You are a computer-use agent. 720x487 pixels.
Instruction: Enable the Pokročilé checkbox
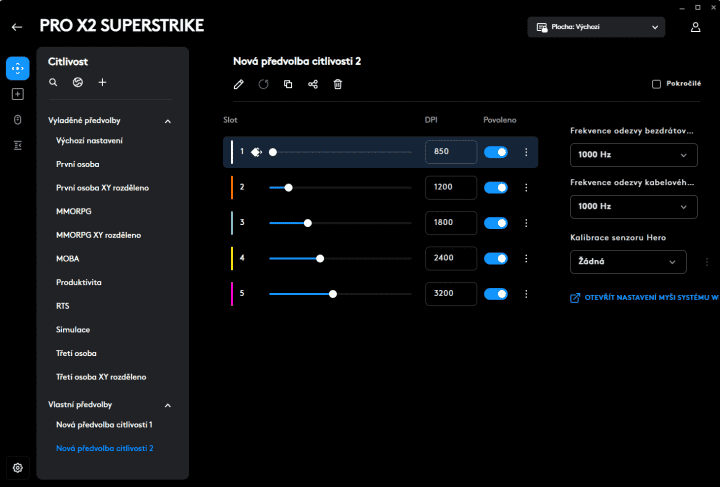[x=656, y=84]
